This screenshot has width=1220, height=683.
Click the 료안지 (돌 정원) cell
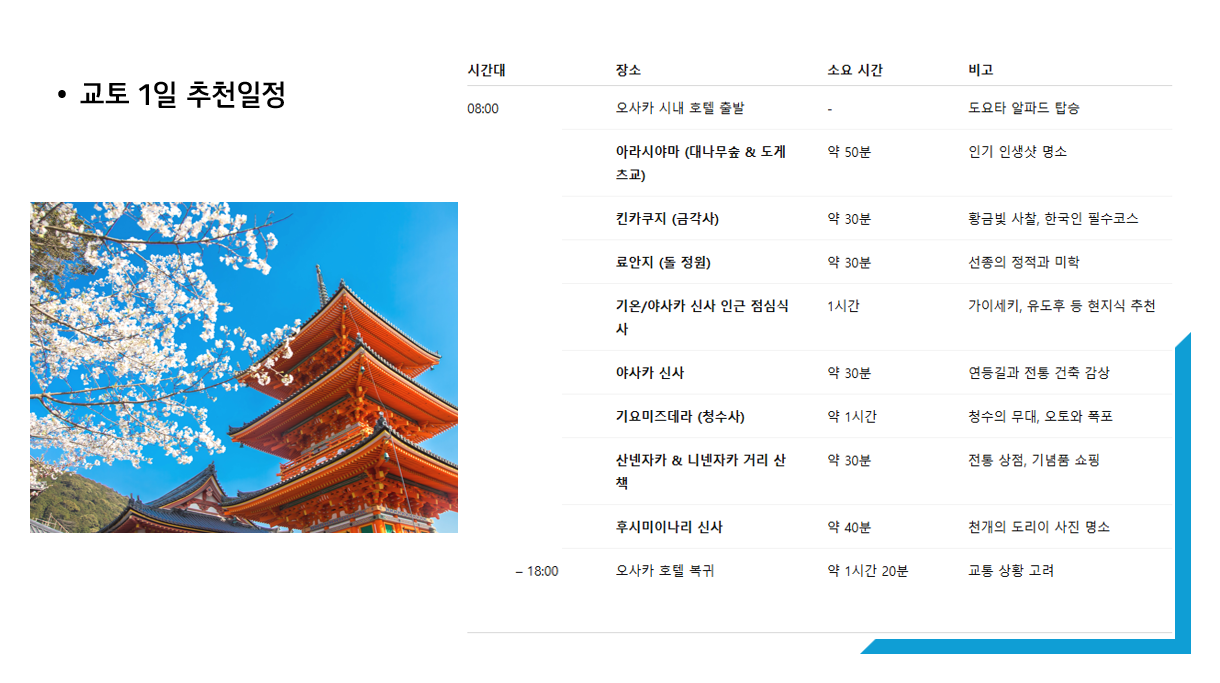[x=663, y=262]
